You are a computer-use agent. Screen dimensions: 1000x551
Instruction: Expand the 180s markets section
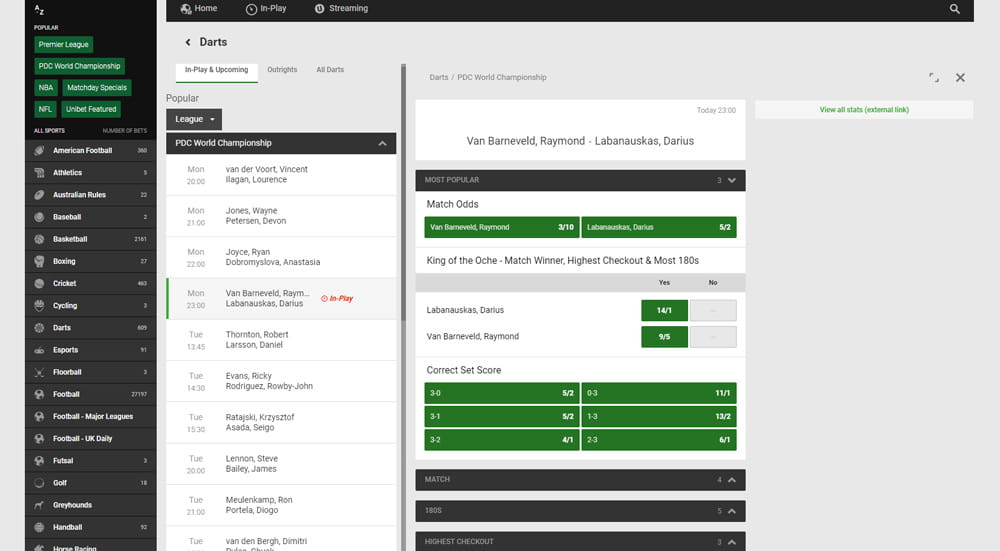732,511
